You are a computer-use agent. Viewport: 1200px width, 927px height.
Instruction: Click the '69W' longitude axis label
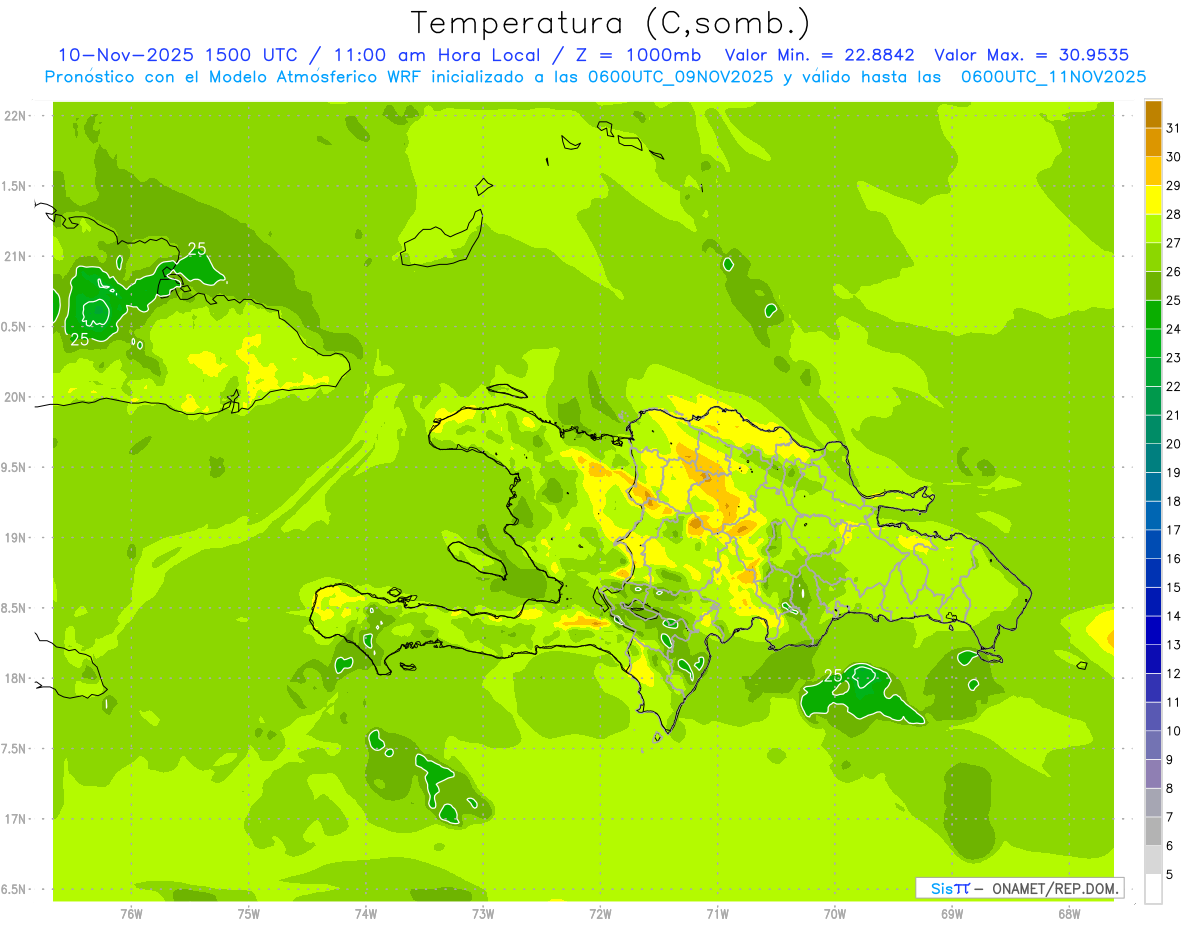(952, 913)
